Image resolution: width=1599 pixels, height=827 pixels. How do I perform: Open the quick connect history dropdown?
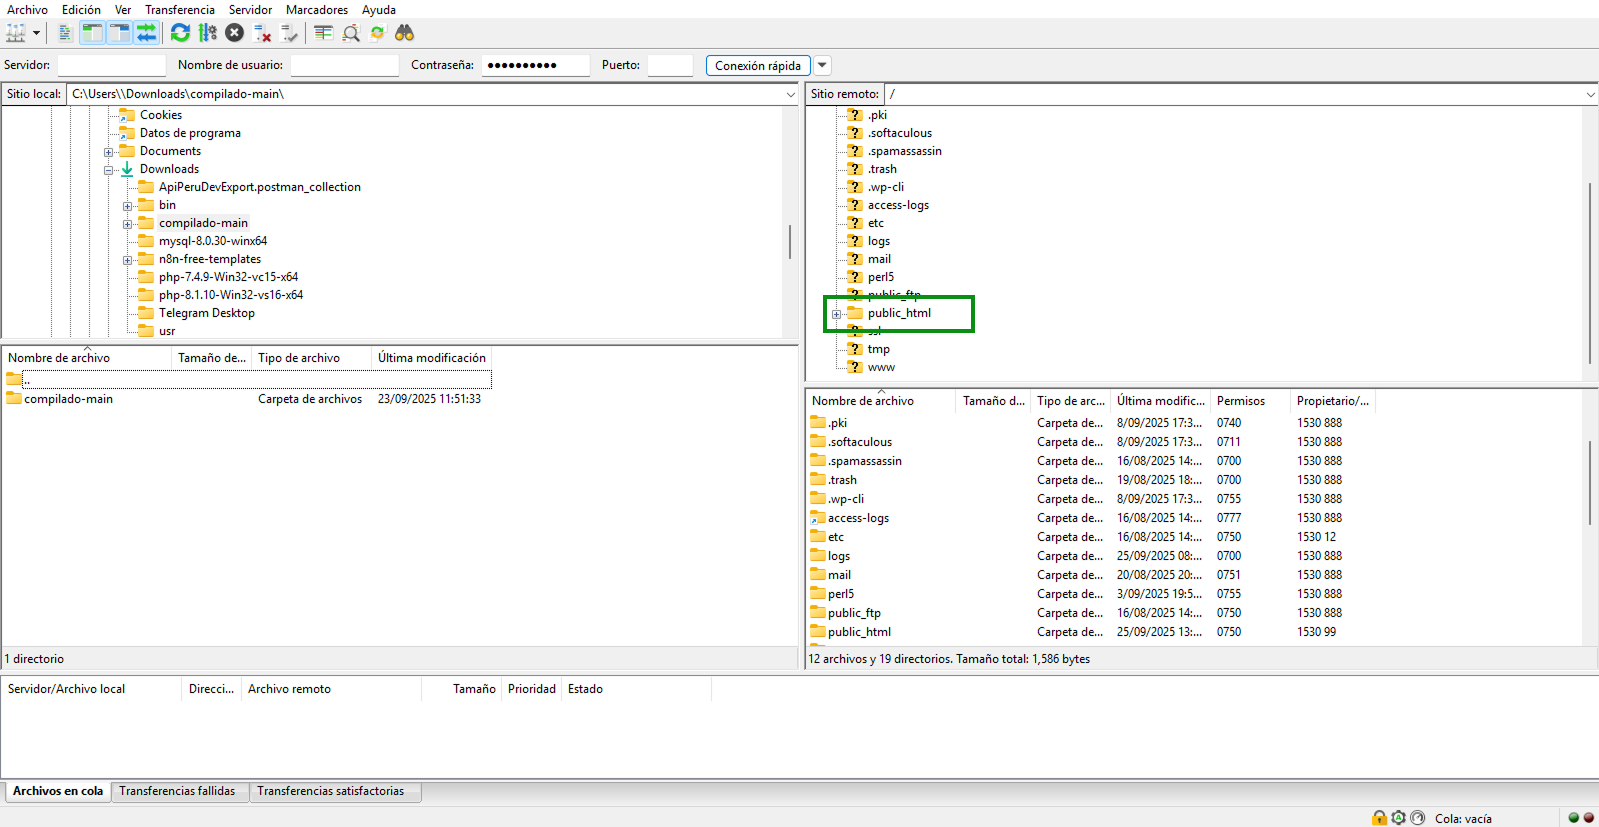click(x=822, y=65)
